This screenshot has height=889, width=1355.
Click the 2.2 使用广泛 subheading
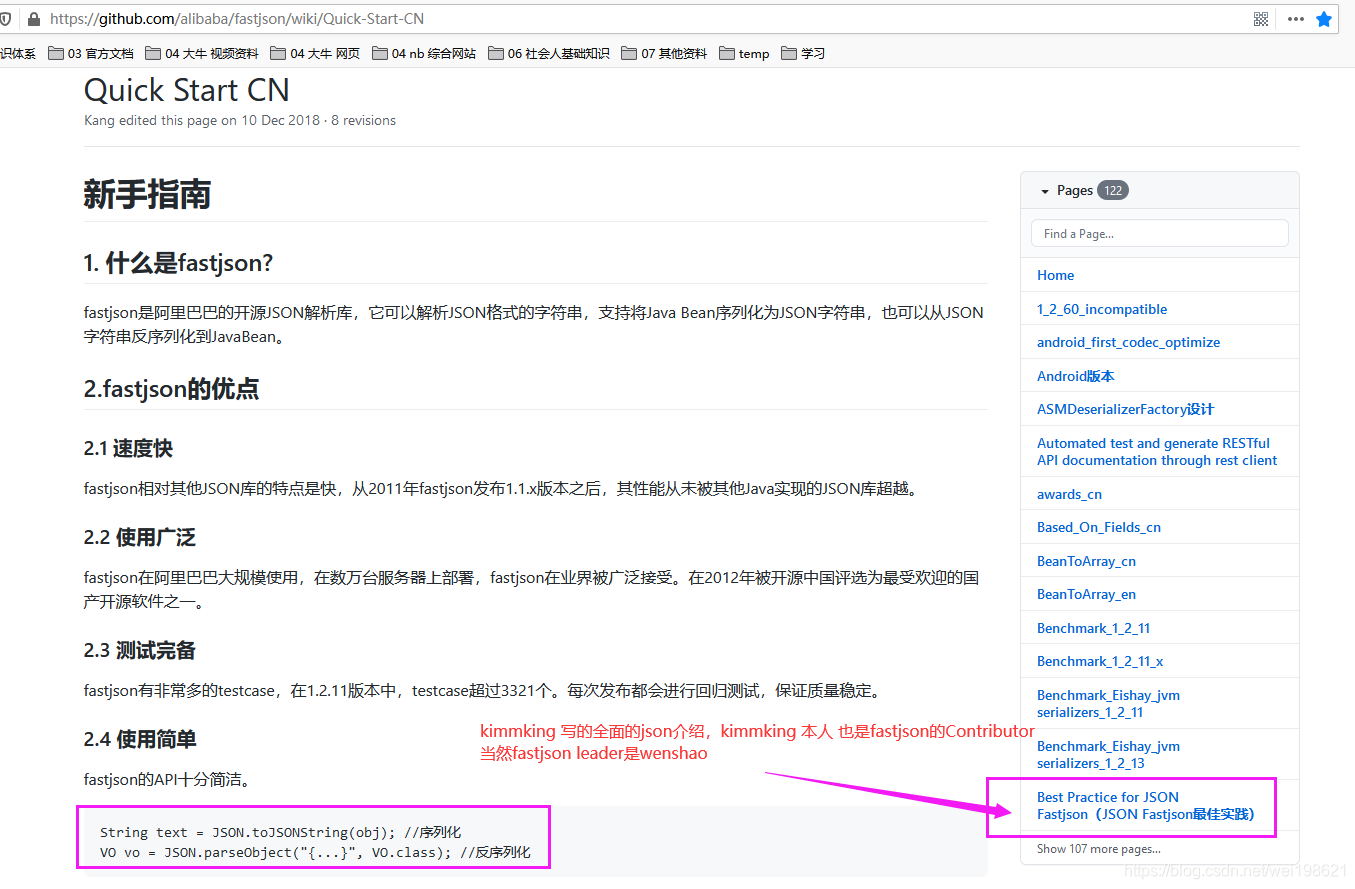click(x=139, y=537)
